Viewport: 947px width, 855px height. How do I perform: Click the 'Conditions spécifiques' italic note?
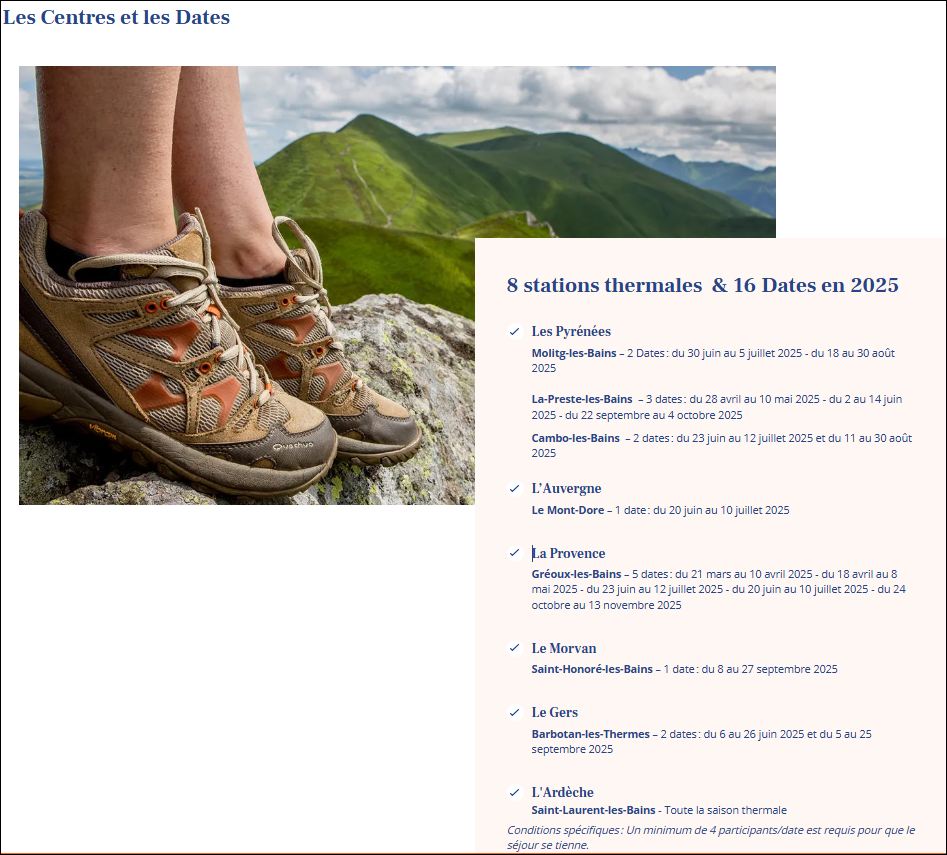tap(711, 837)
